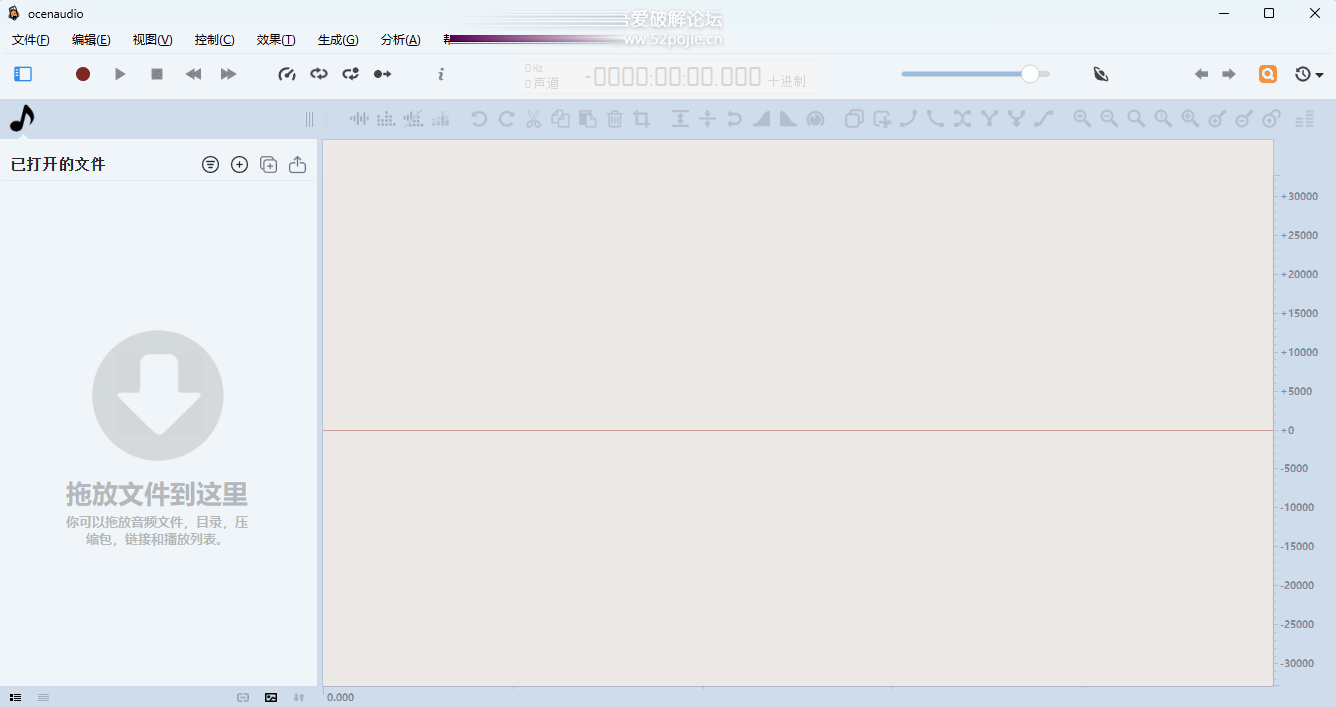The image size is (1336, 707).
Task: Switch file list to detailed list view
Action: coord(16,697)
